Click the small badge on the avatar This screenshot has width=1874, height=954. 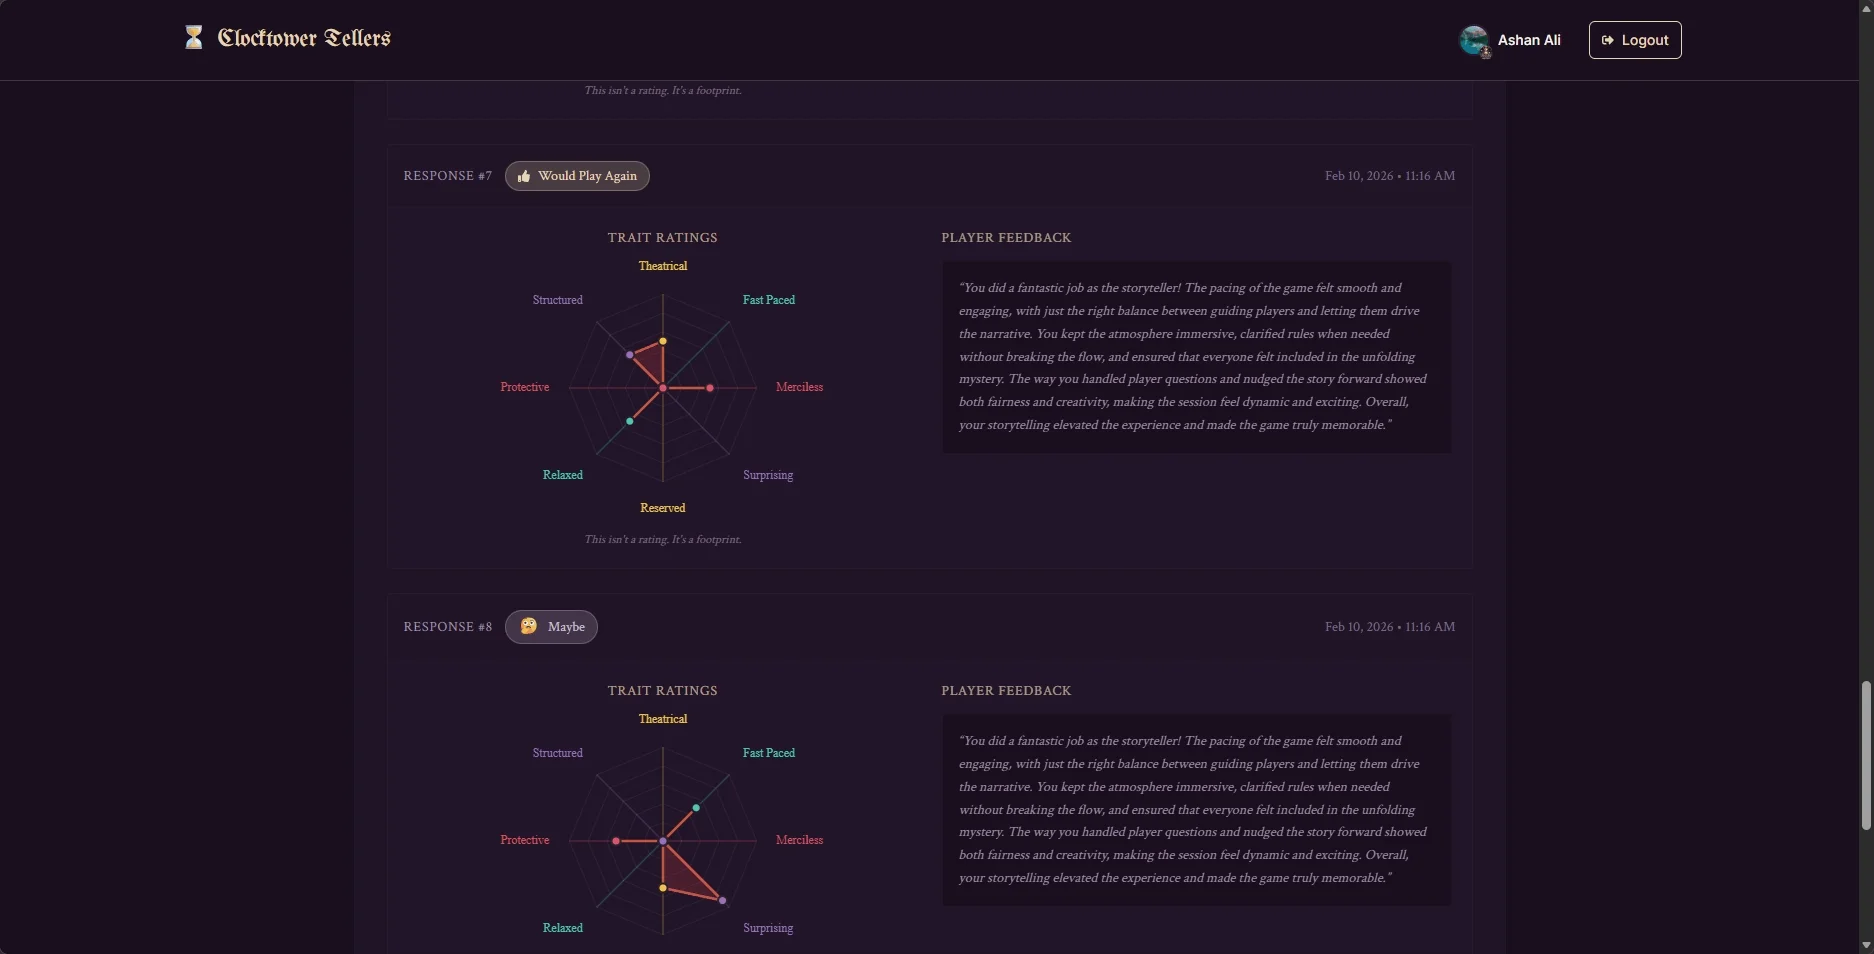point(1487,51)
